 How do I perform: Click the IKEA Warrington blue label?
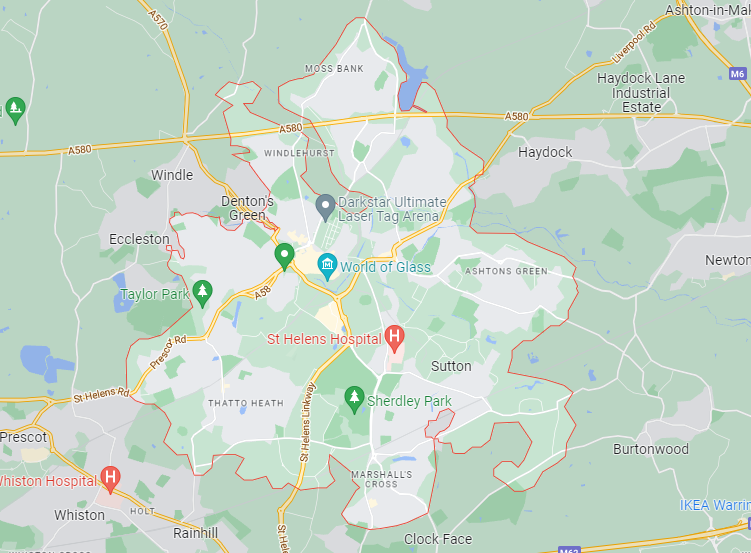click(715, 505)
